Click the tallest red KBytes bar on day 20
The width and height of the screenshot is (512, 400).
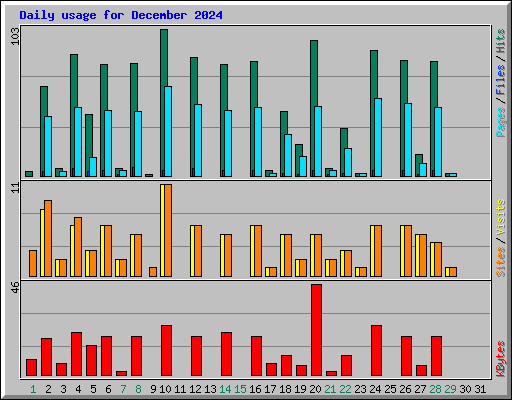point(316,330)
